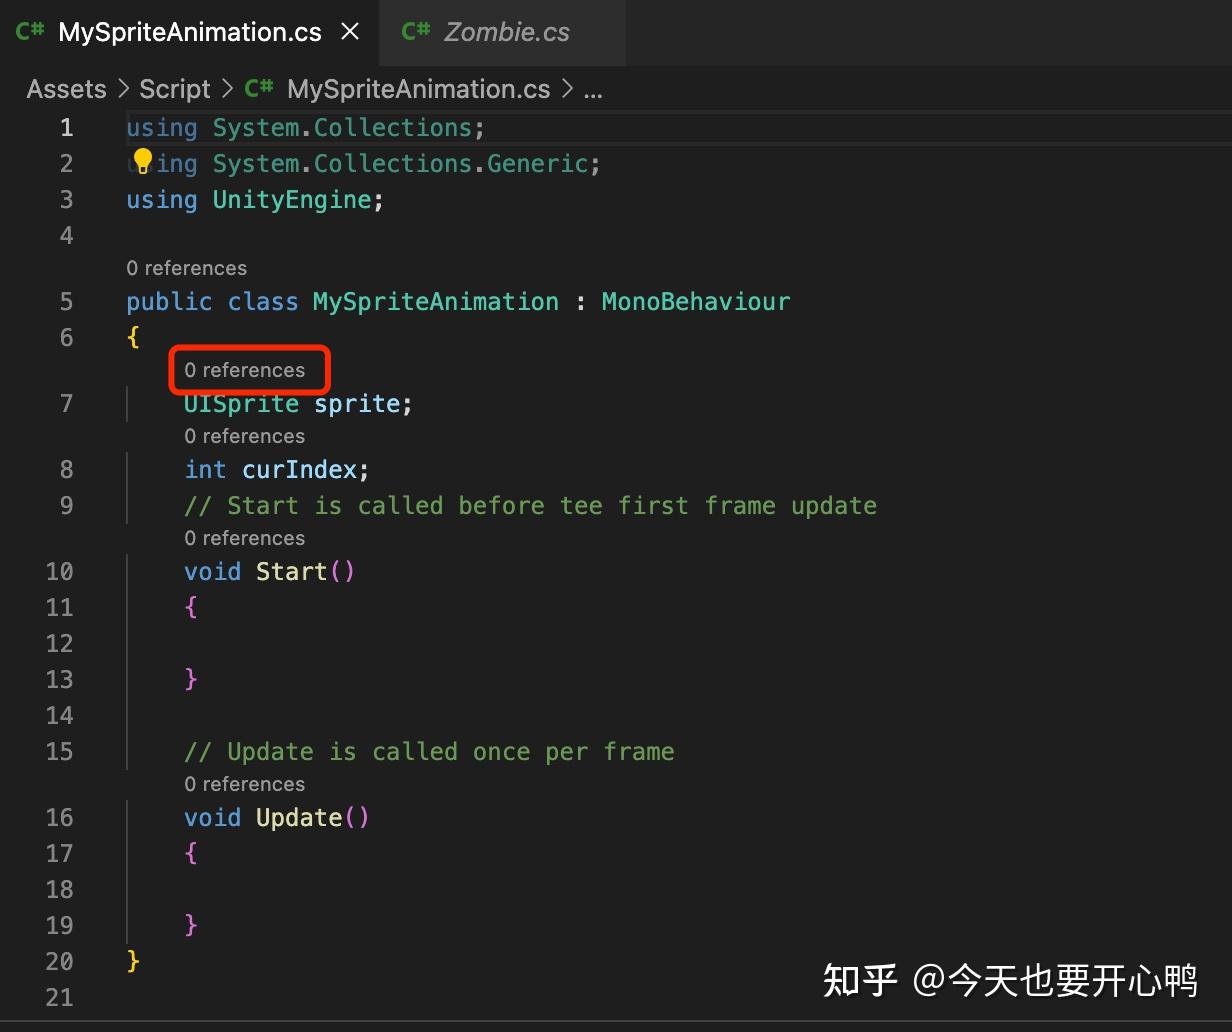Click 'curIndex' variable on line 8
The image size is (1232, 1032).
299,470
